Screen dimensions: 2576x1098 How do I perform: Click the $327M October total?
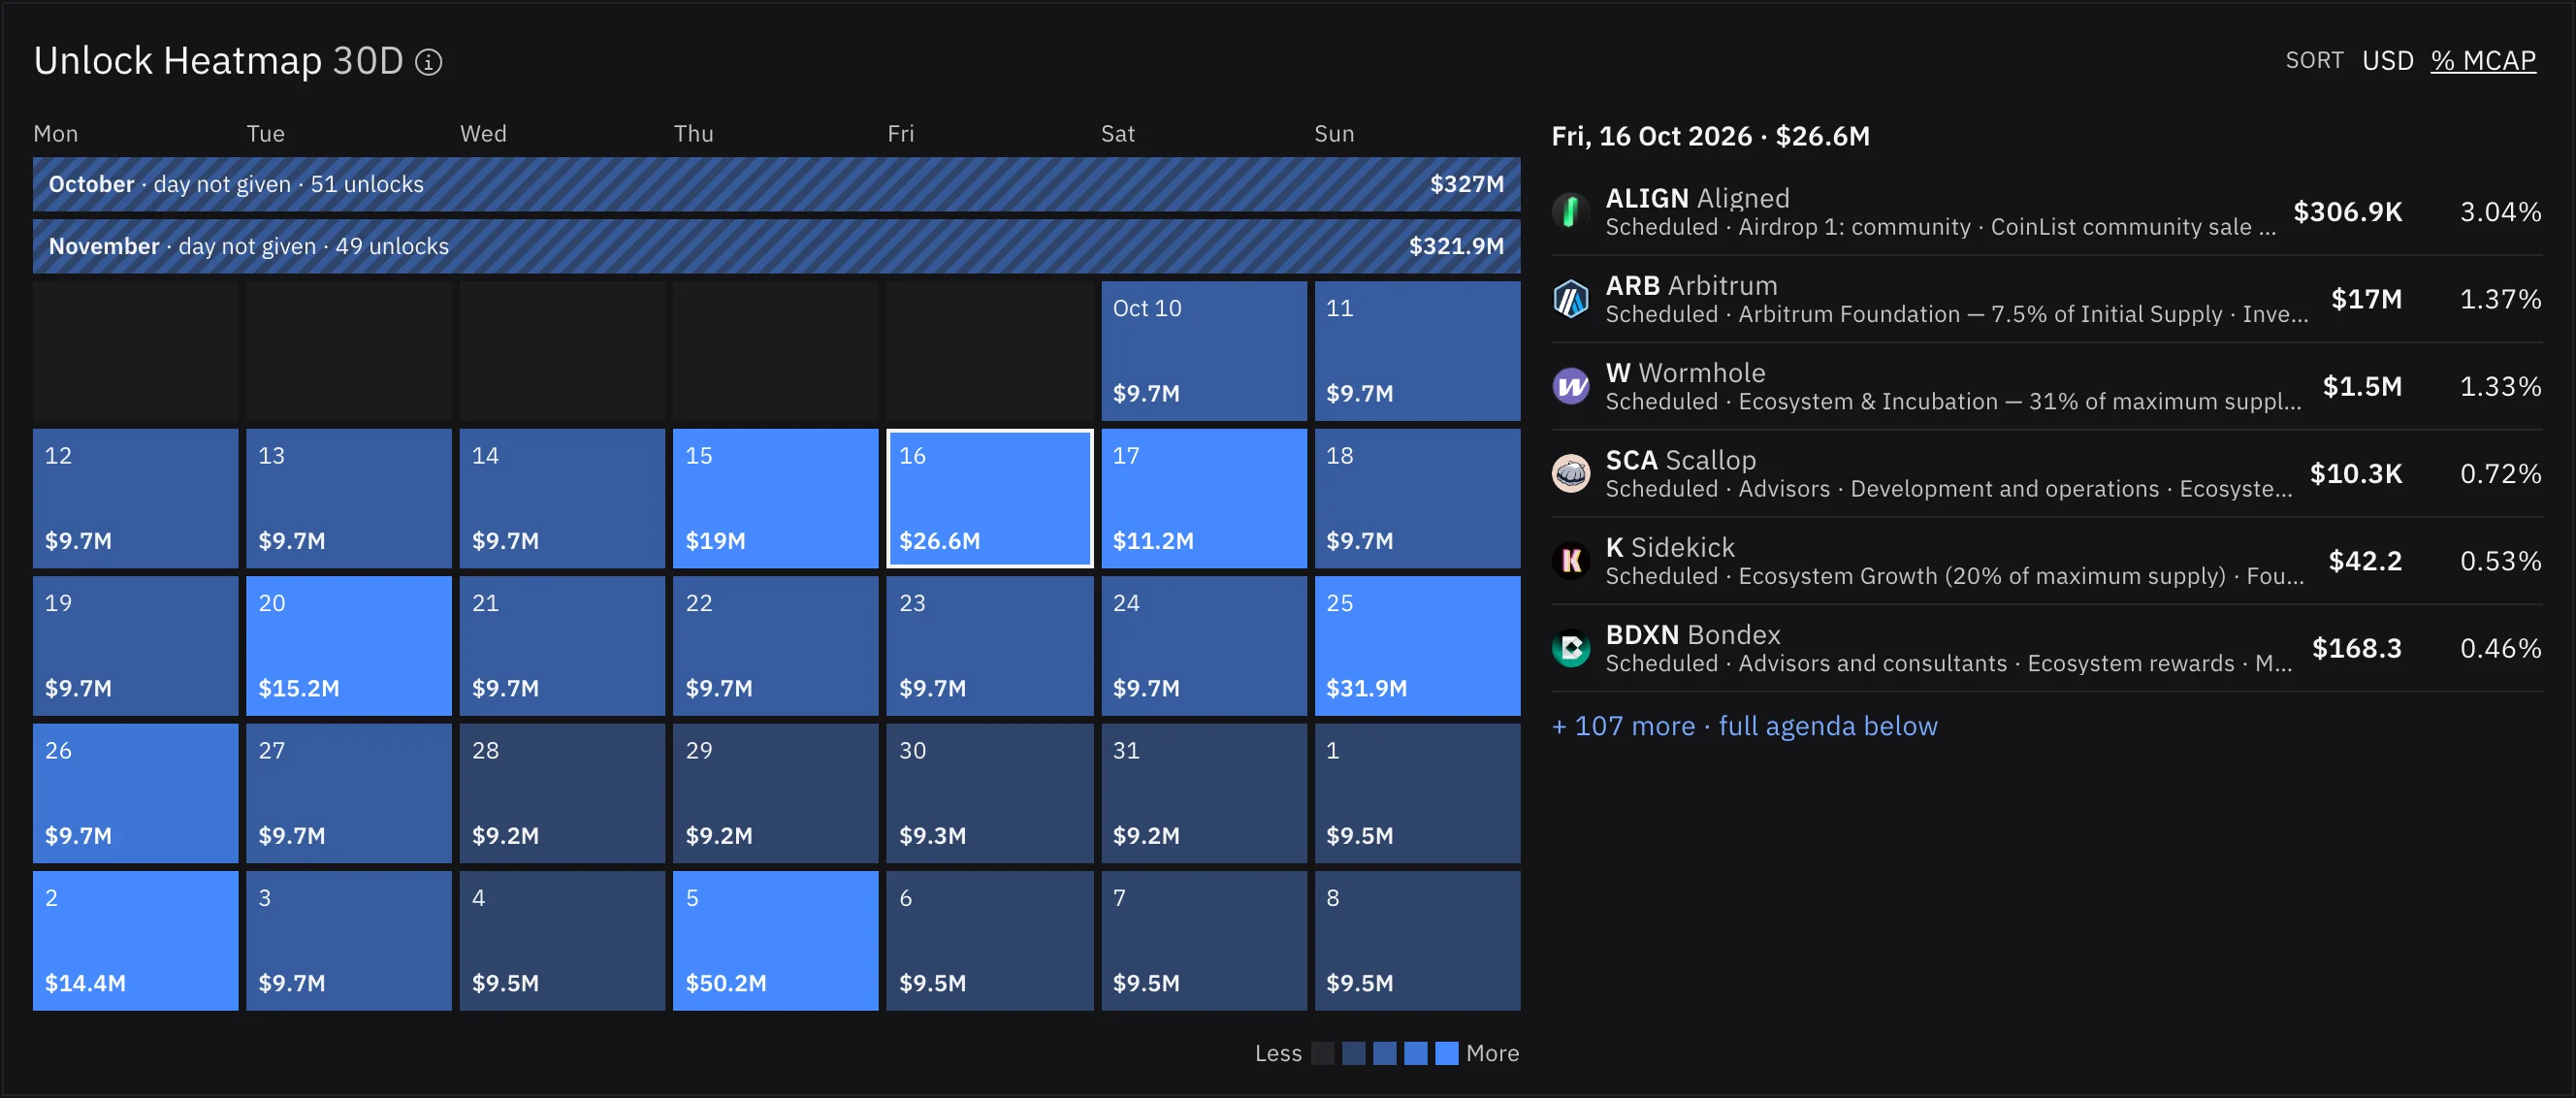(x=1466, y=184)
